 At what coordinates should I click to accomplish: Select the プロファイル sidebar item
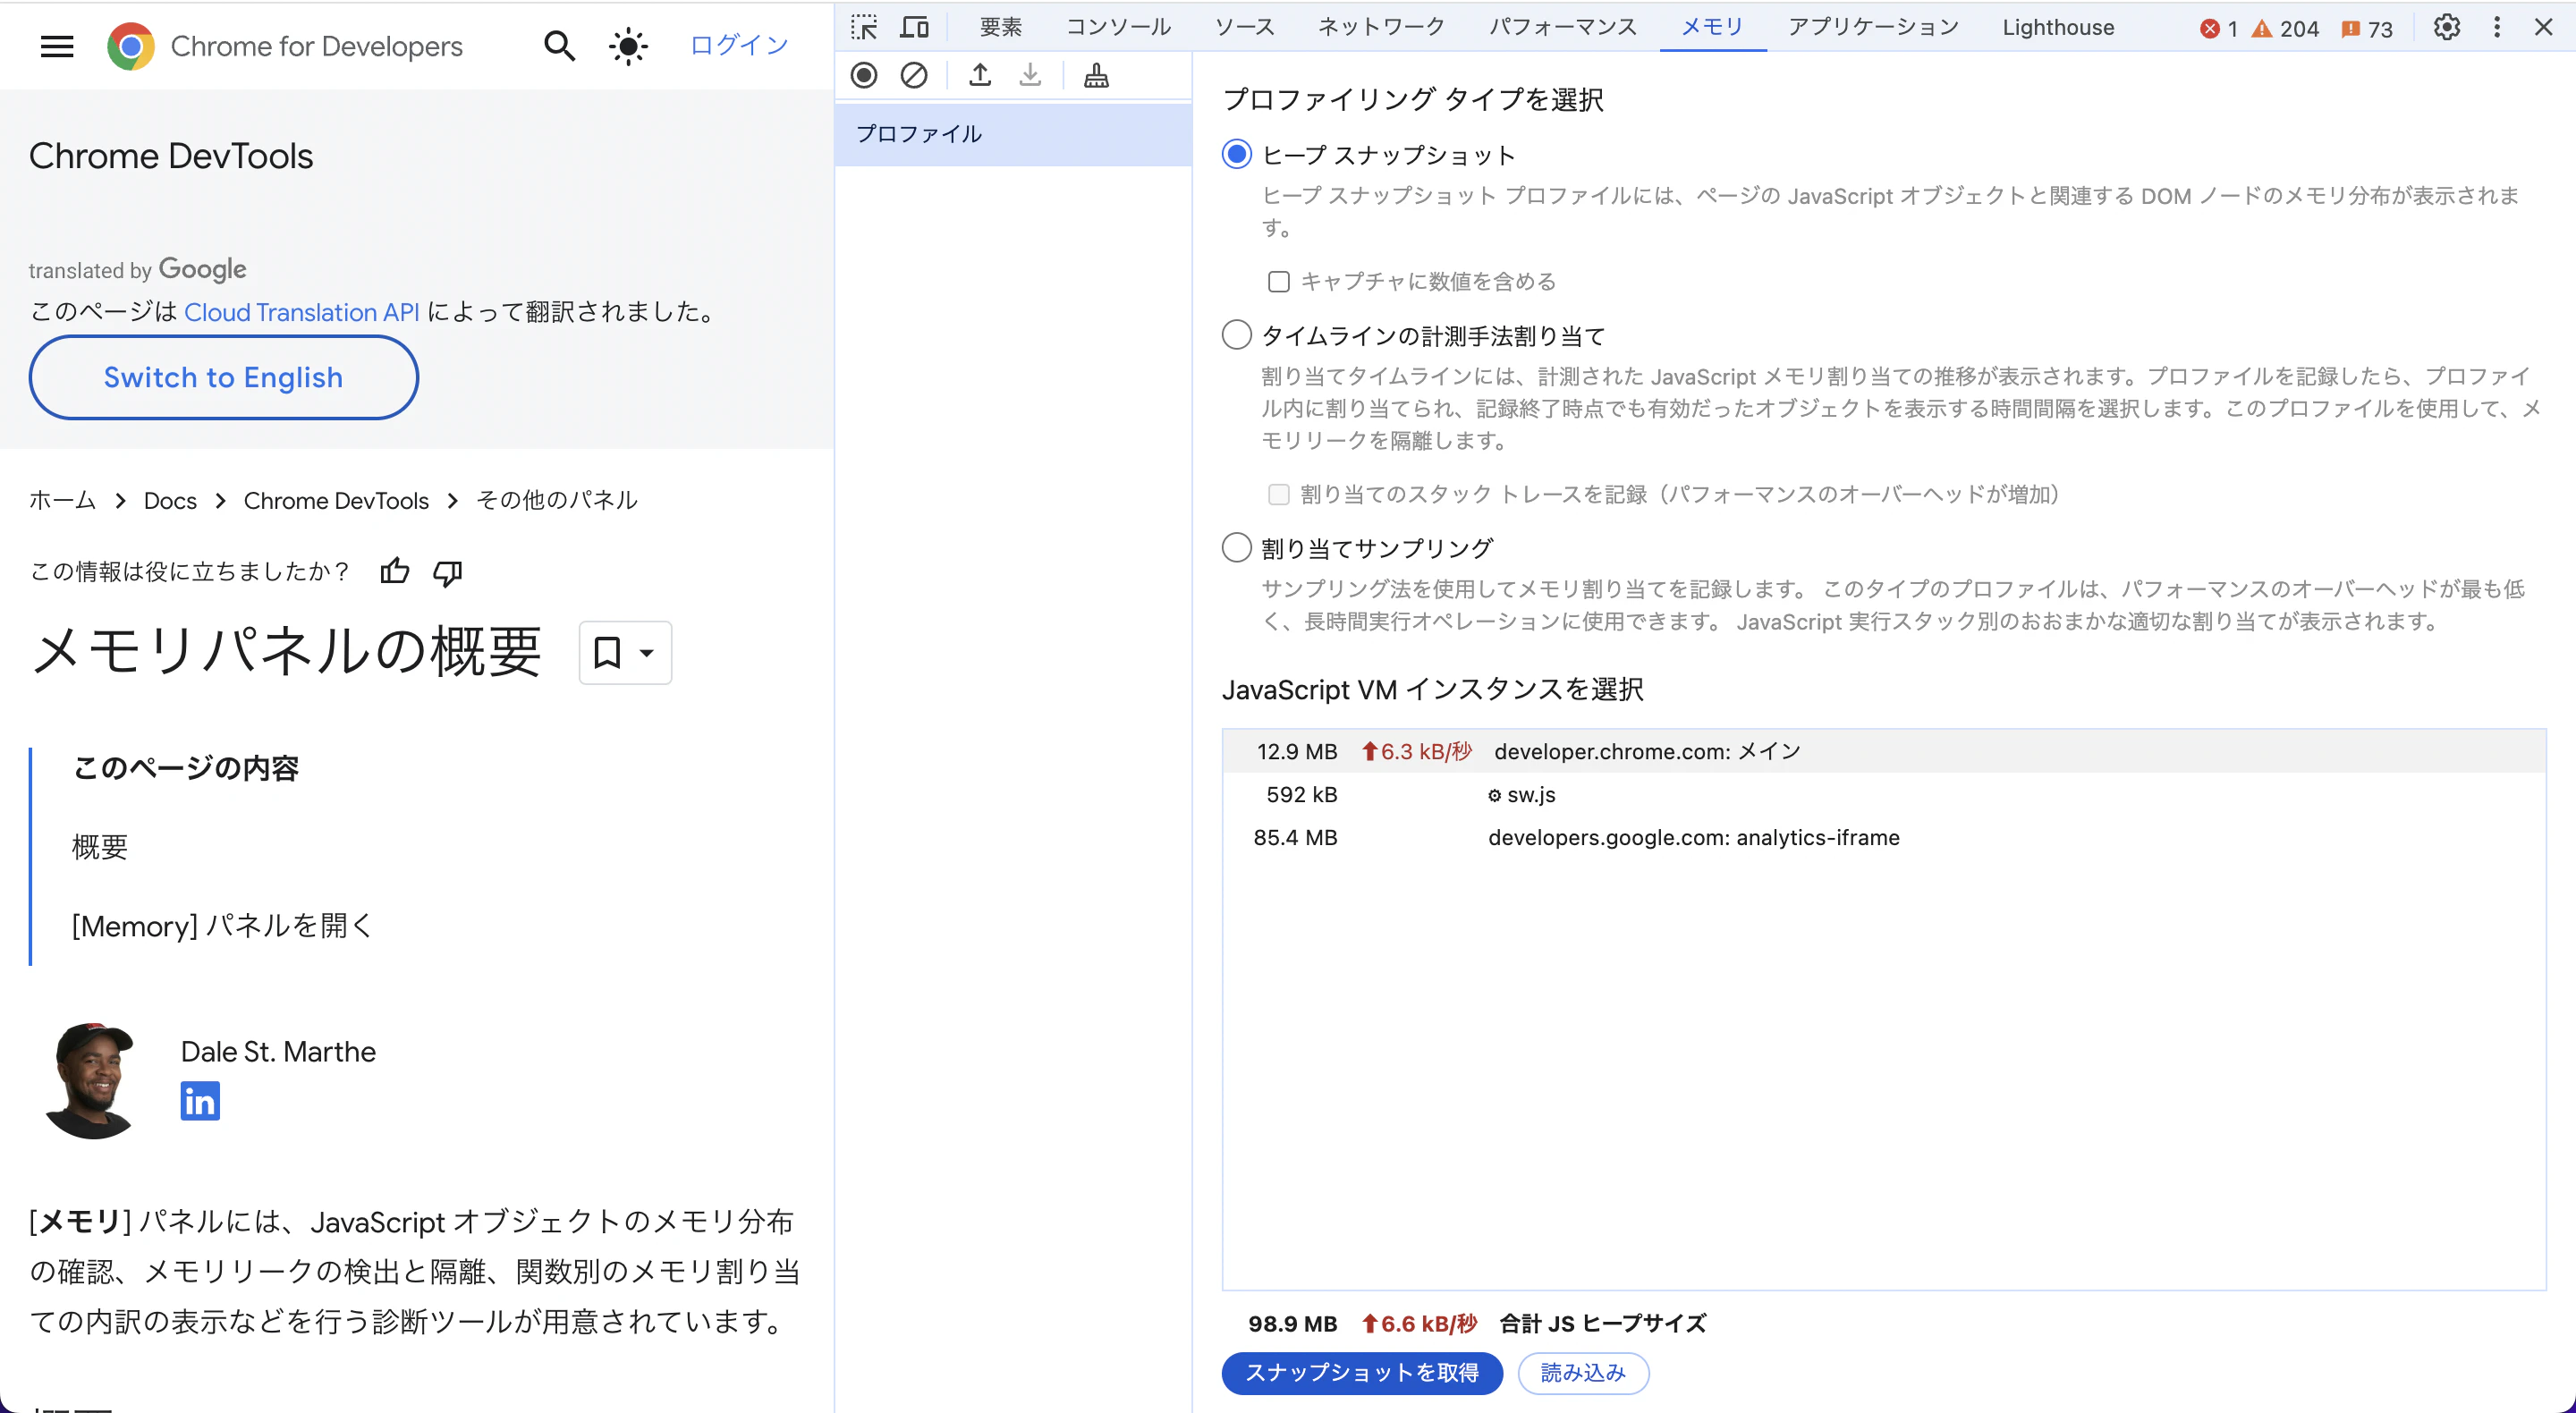tap(1013, 134)
